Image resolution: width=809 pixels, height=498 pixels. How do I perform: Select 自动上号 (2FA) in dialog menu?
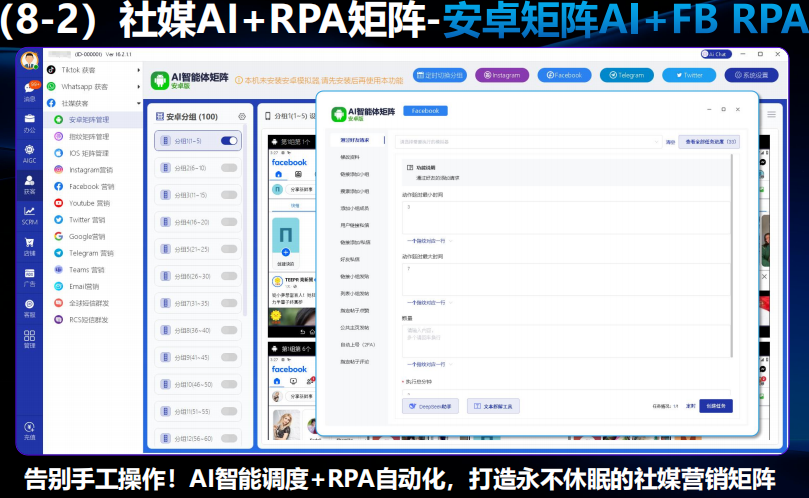click(357, 345)
